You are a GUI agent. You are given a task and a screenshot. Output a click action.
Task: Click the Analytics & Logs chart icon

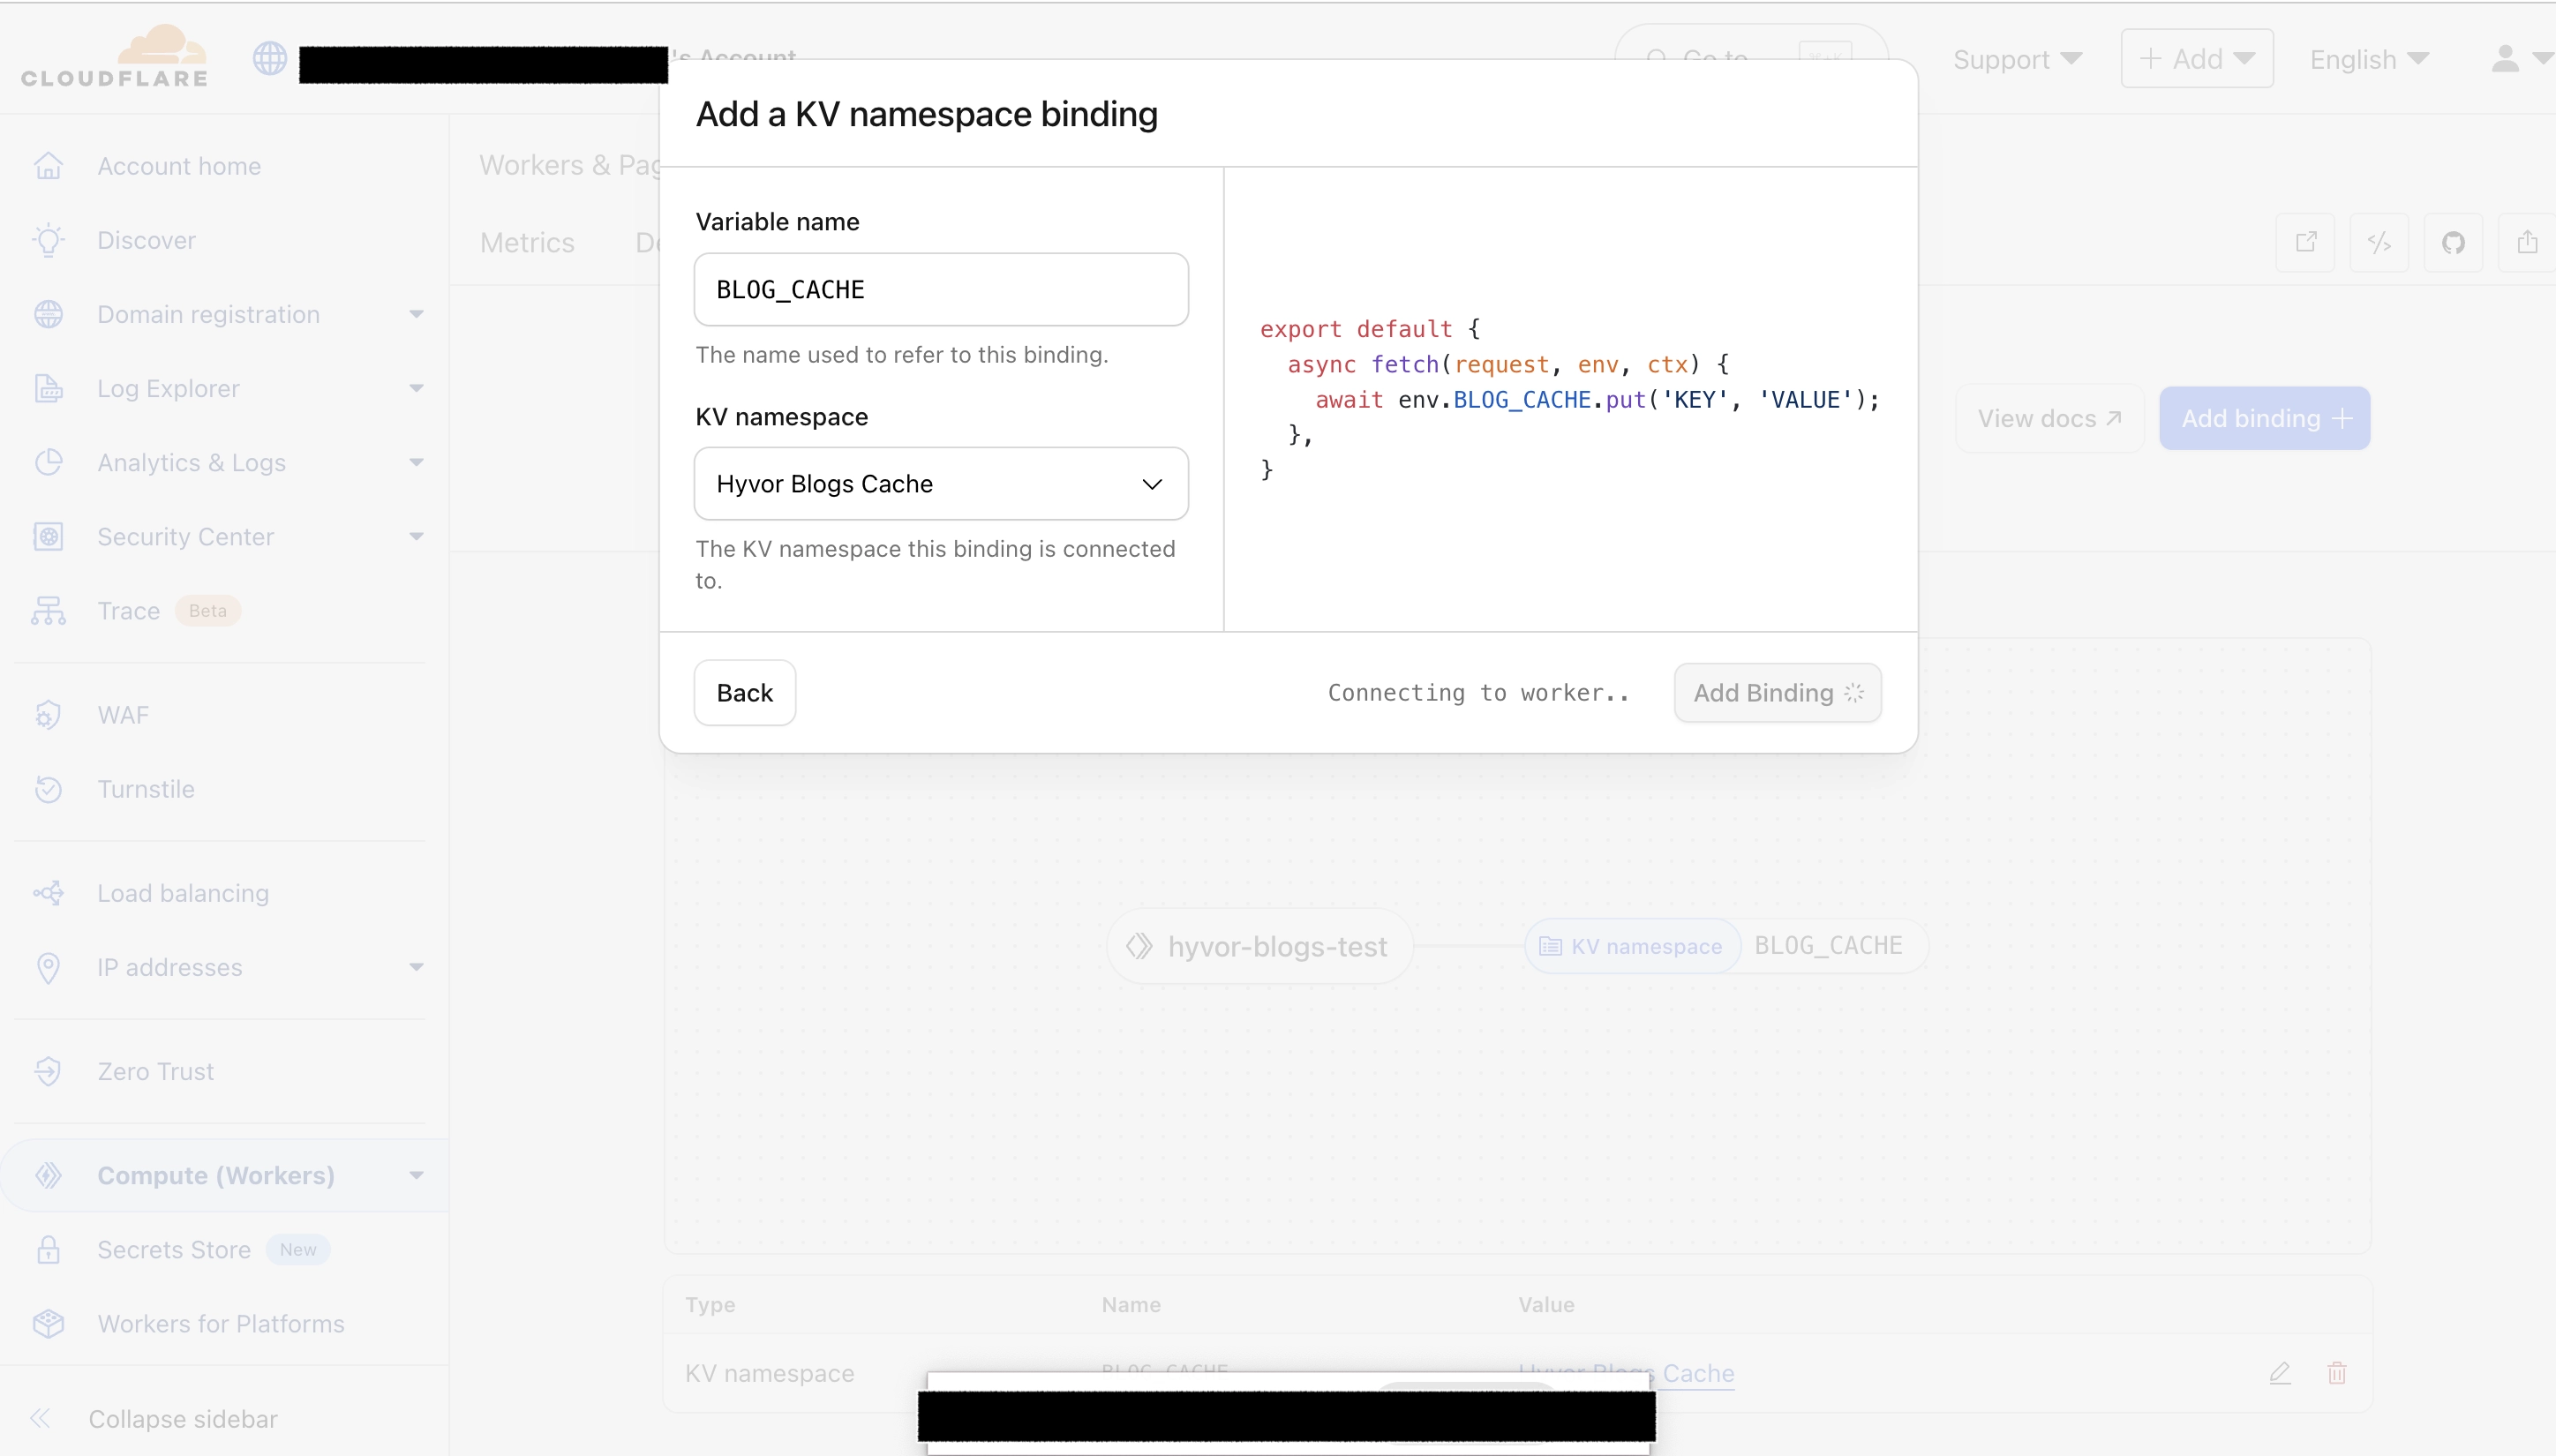point(48,462)
